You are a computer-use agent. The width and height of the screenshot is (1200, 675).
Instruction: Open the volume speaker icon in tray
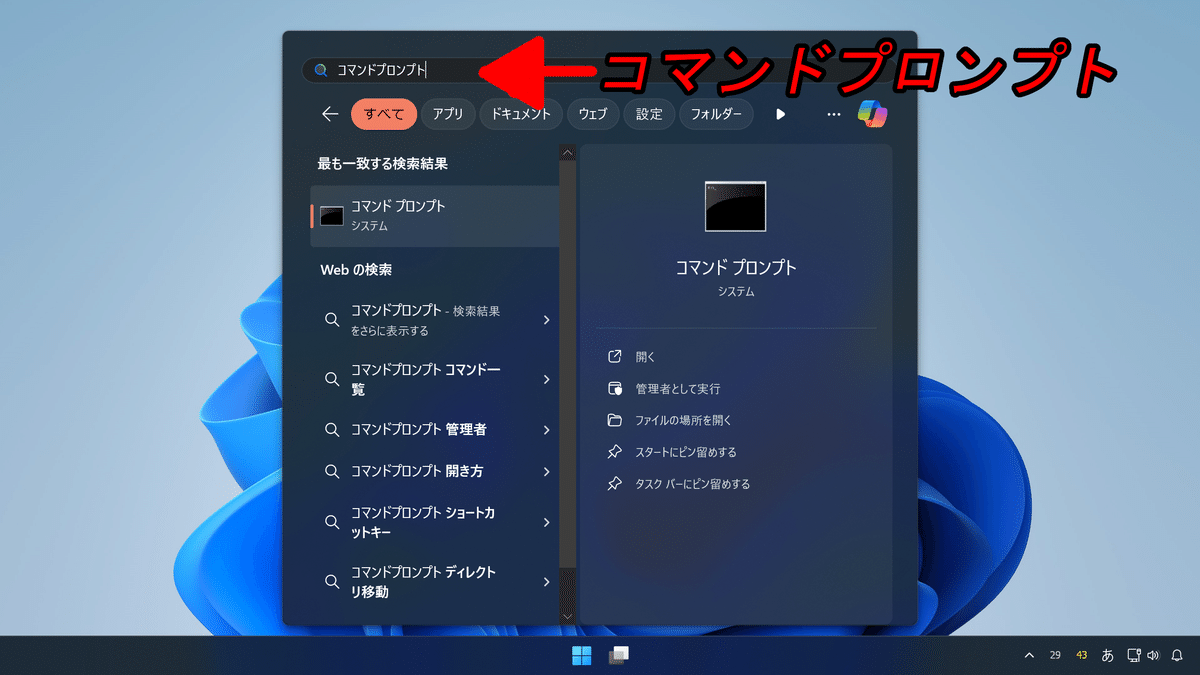point(1153,655)
